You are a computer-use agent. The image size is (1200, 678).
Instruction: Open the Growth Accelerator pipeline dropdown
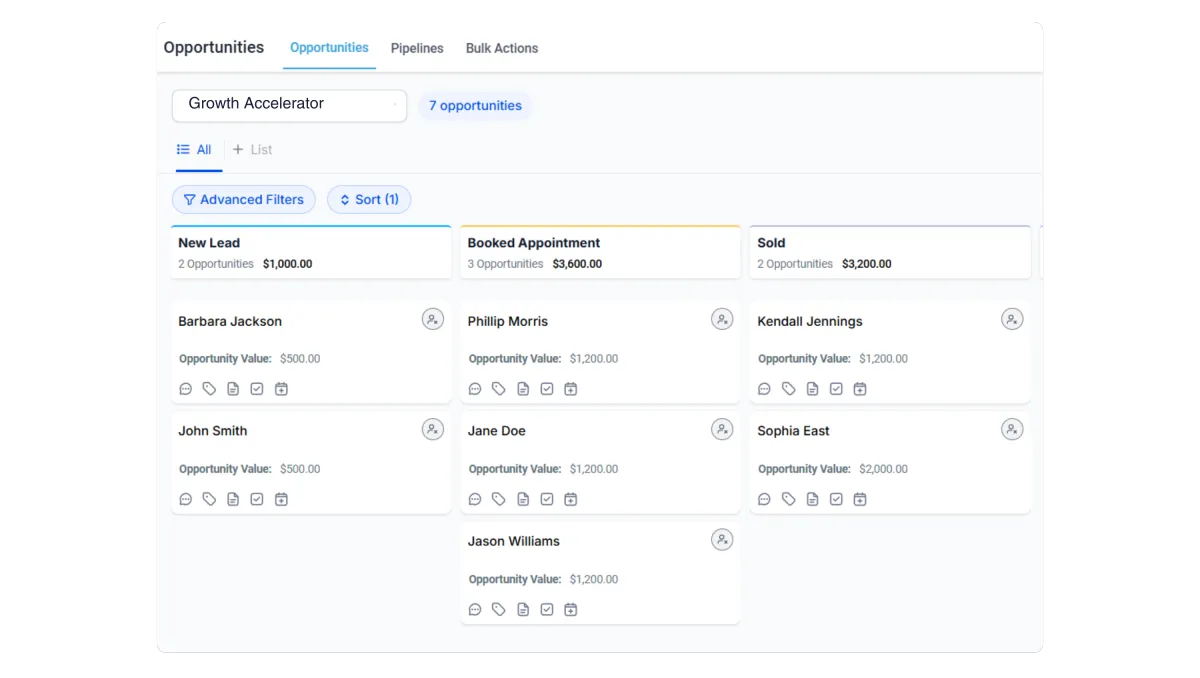click(289, 105)
